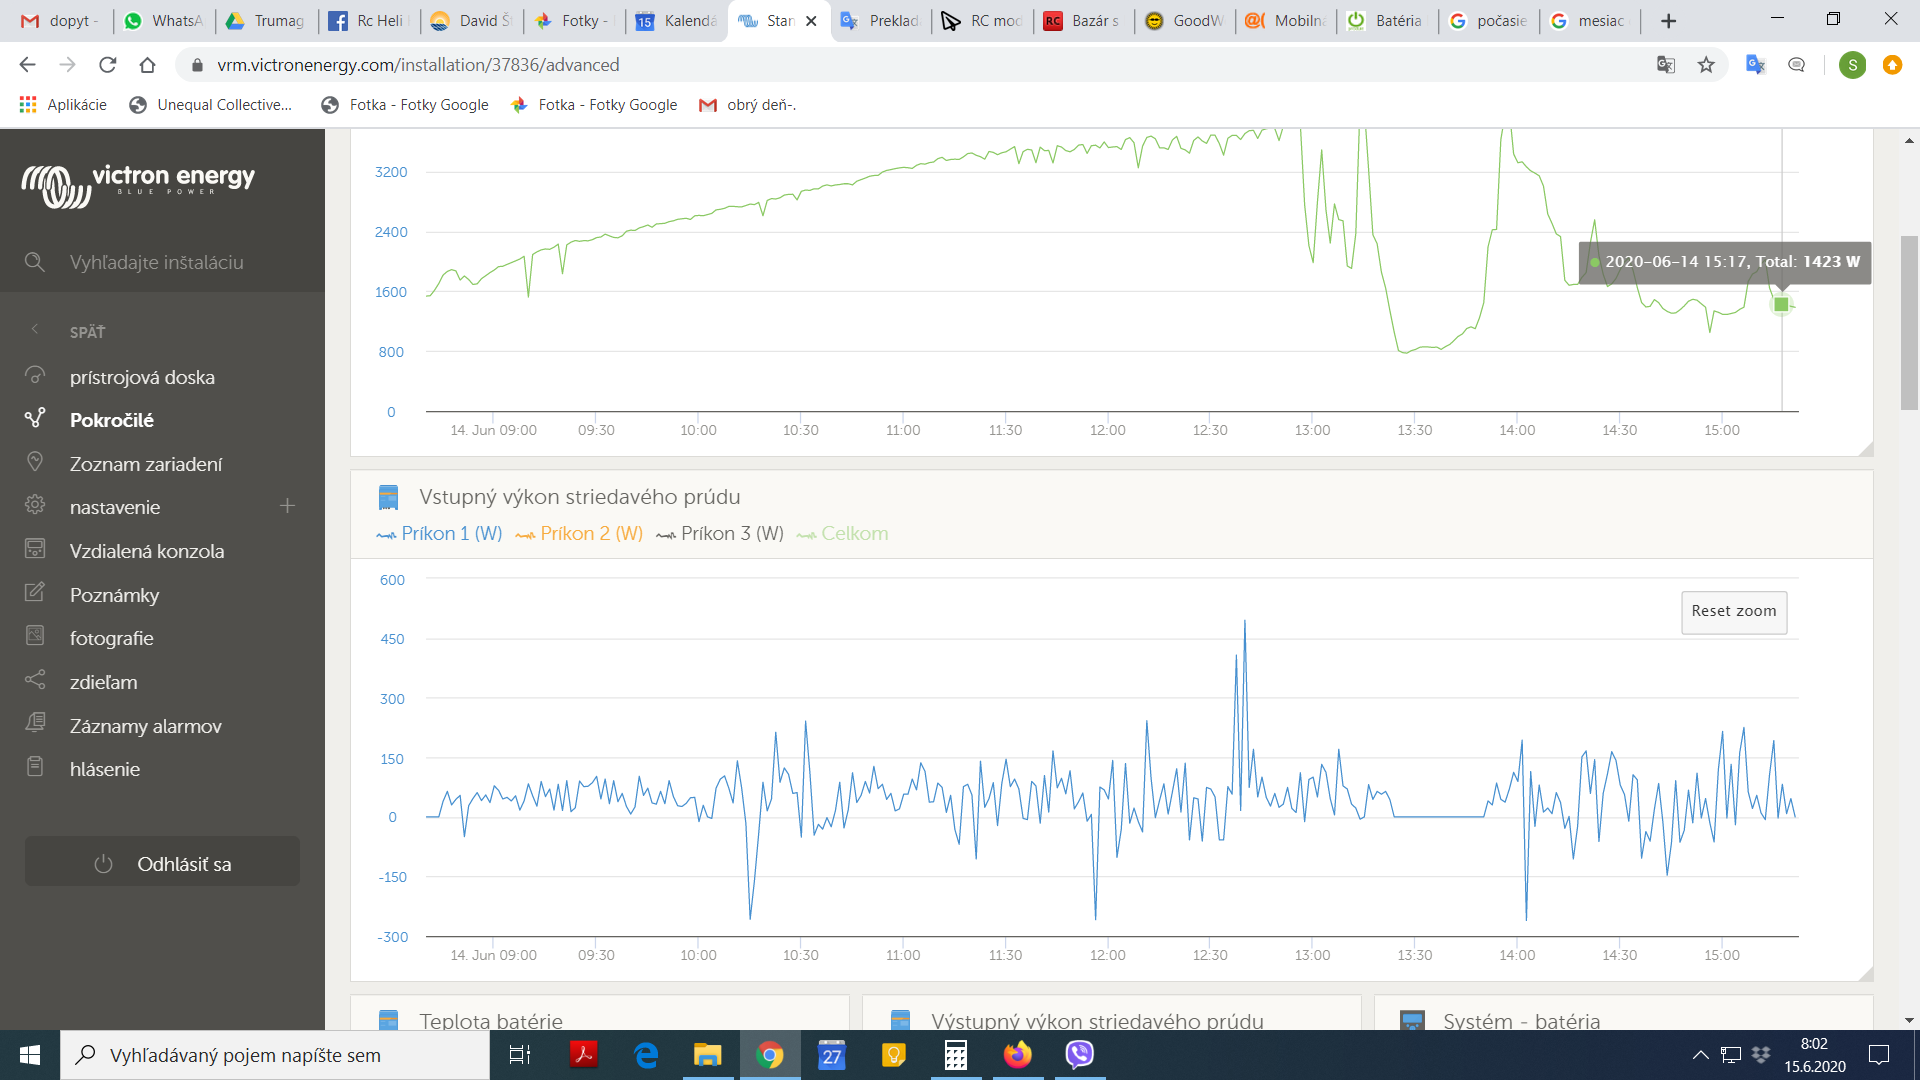This screenshot has width=1920, height=1080.
Task: Open the fotografie sidebar icon
Action: (35, 636)
